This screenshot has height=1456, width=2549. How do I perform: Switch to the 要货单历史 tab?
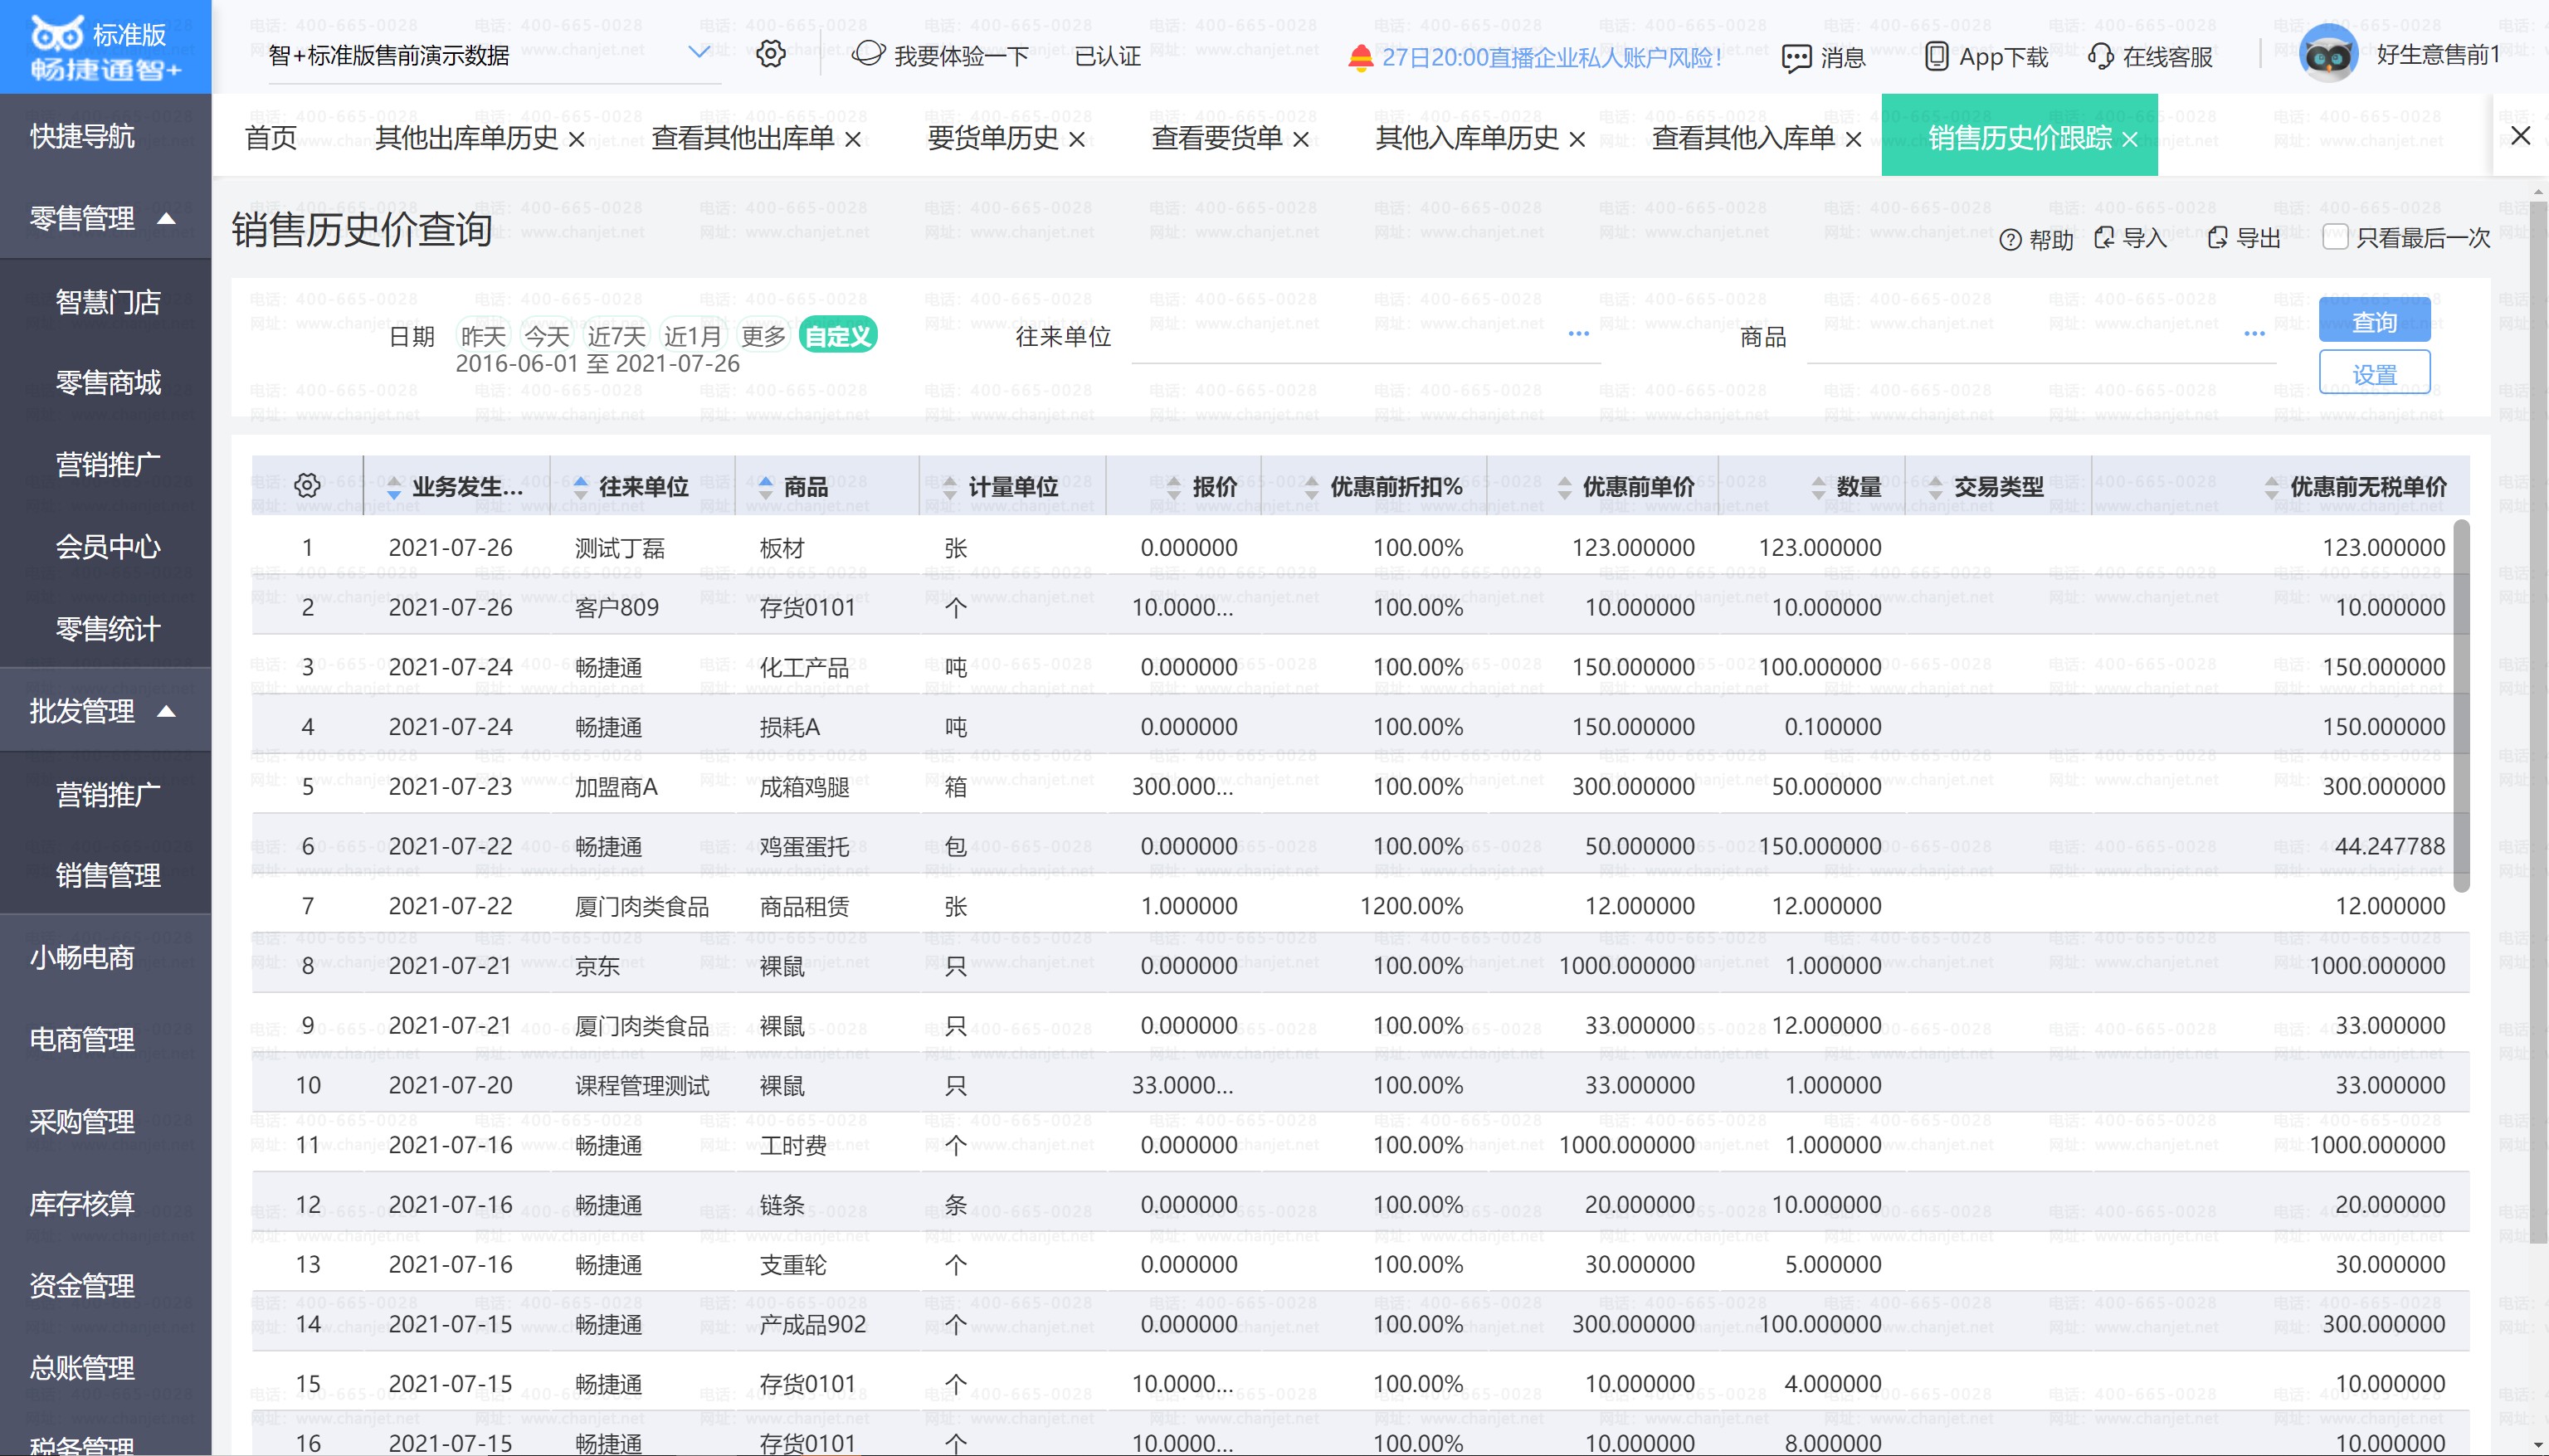992,138
